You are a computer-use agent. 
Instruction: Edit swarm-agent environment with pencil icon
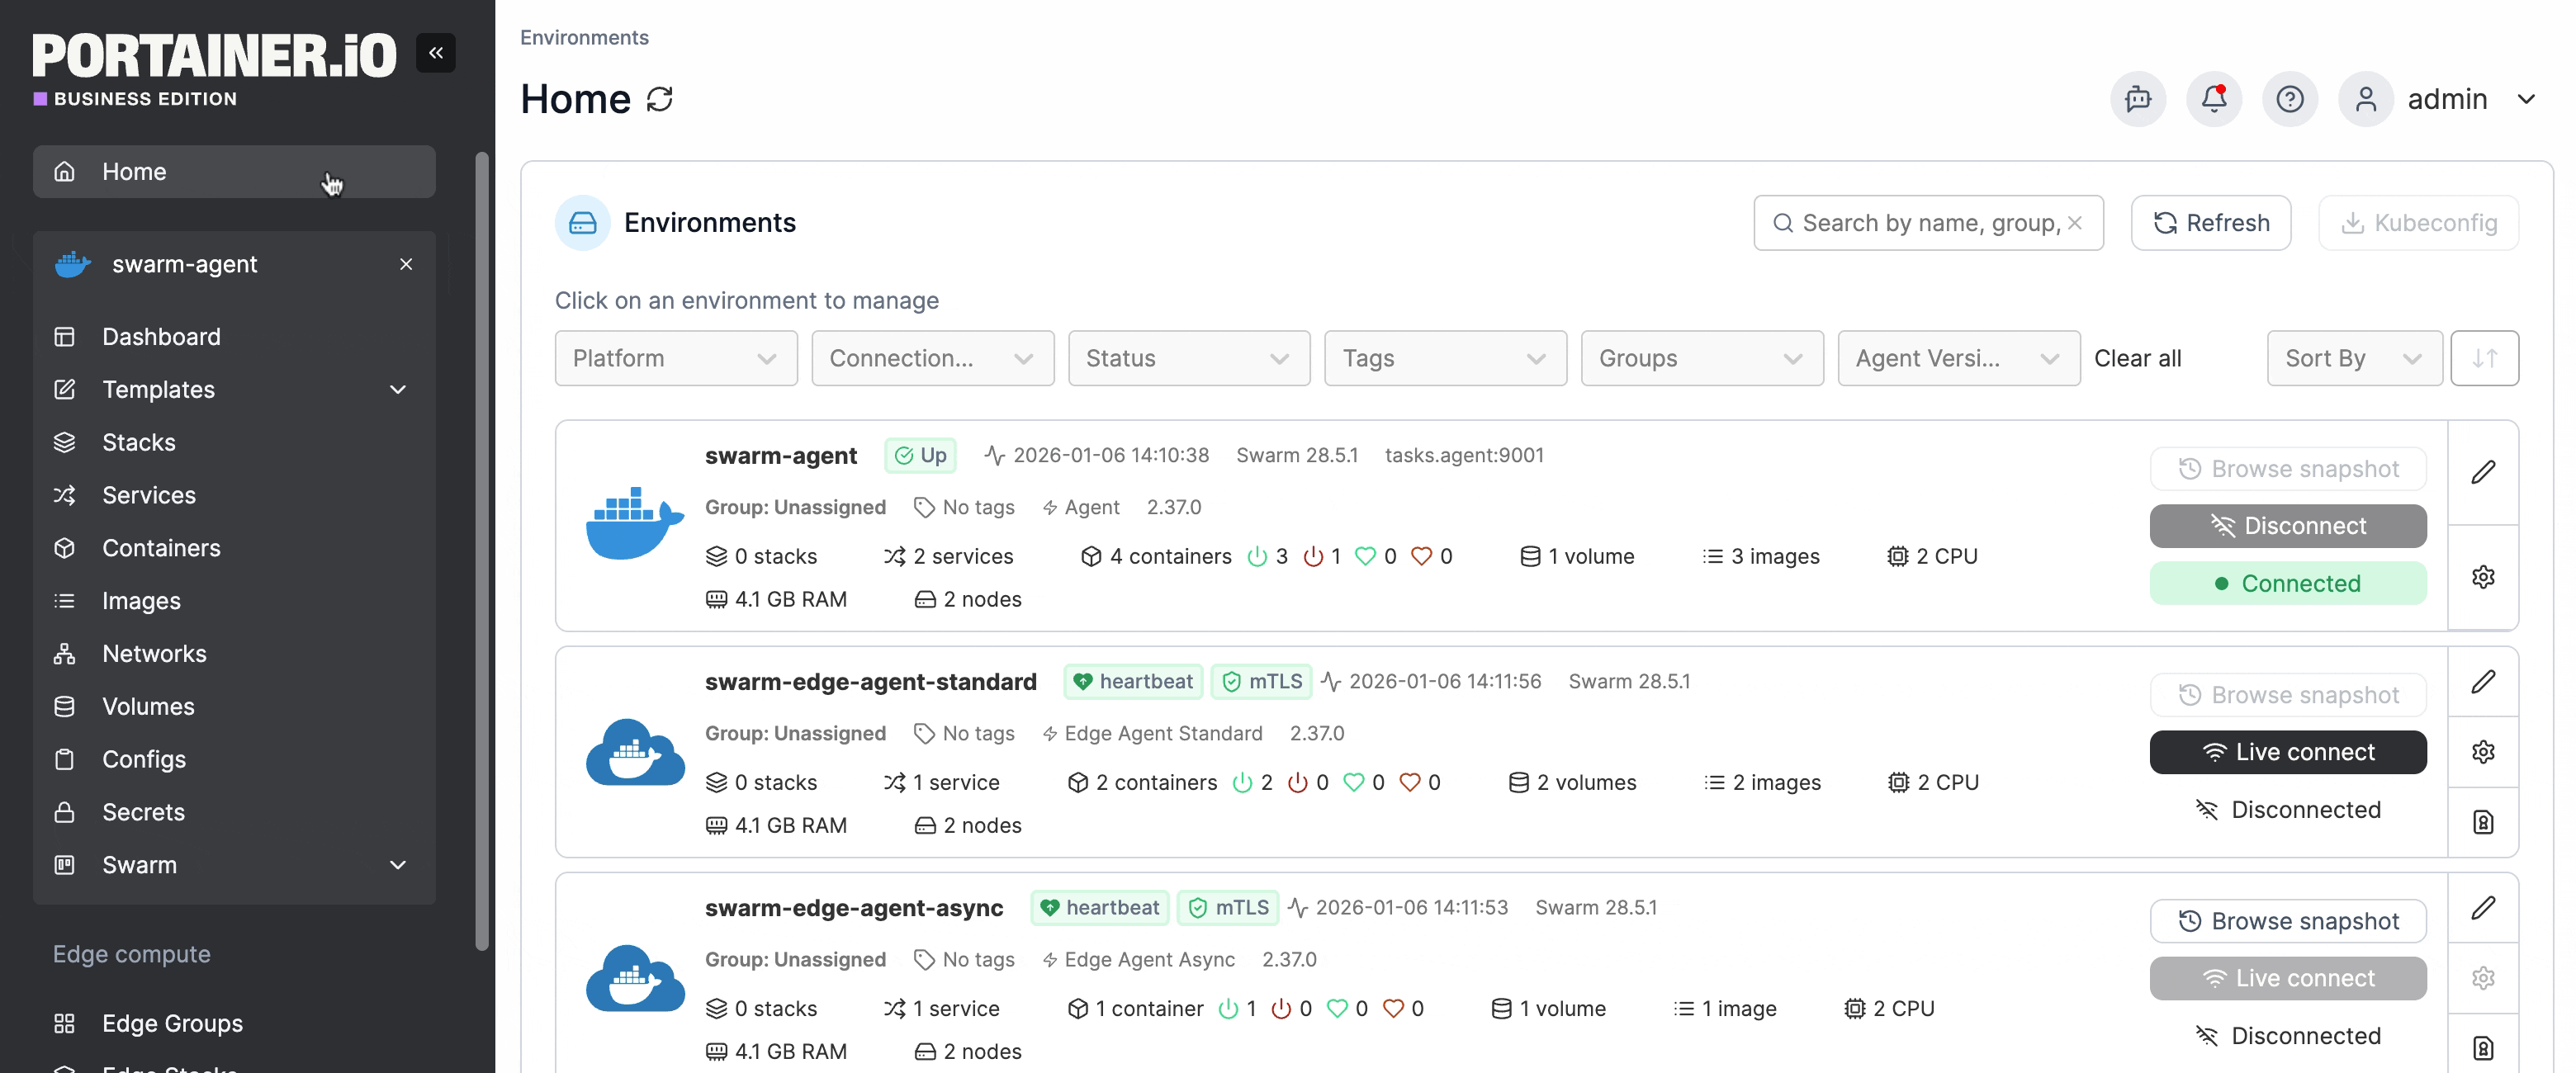point(2482,472)
